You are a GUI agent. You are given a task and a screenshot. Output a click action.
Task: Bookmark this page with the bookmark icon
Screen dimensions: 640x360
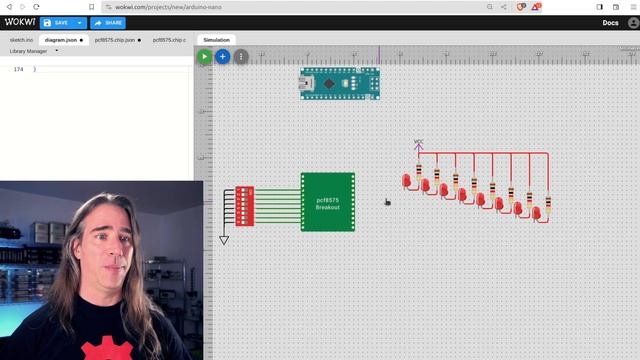(91, 7)
